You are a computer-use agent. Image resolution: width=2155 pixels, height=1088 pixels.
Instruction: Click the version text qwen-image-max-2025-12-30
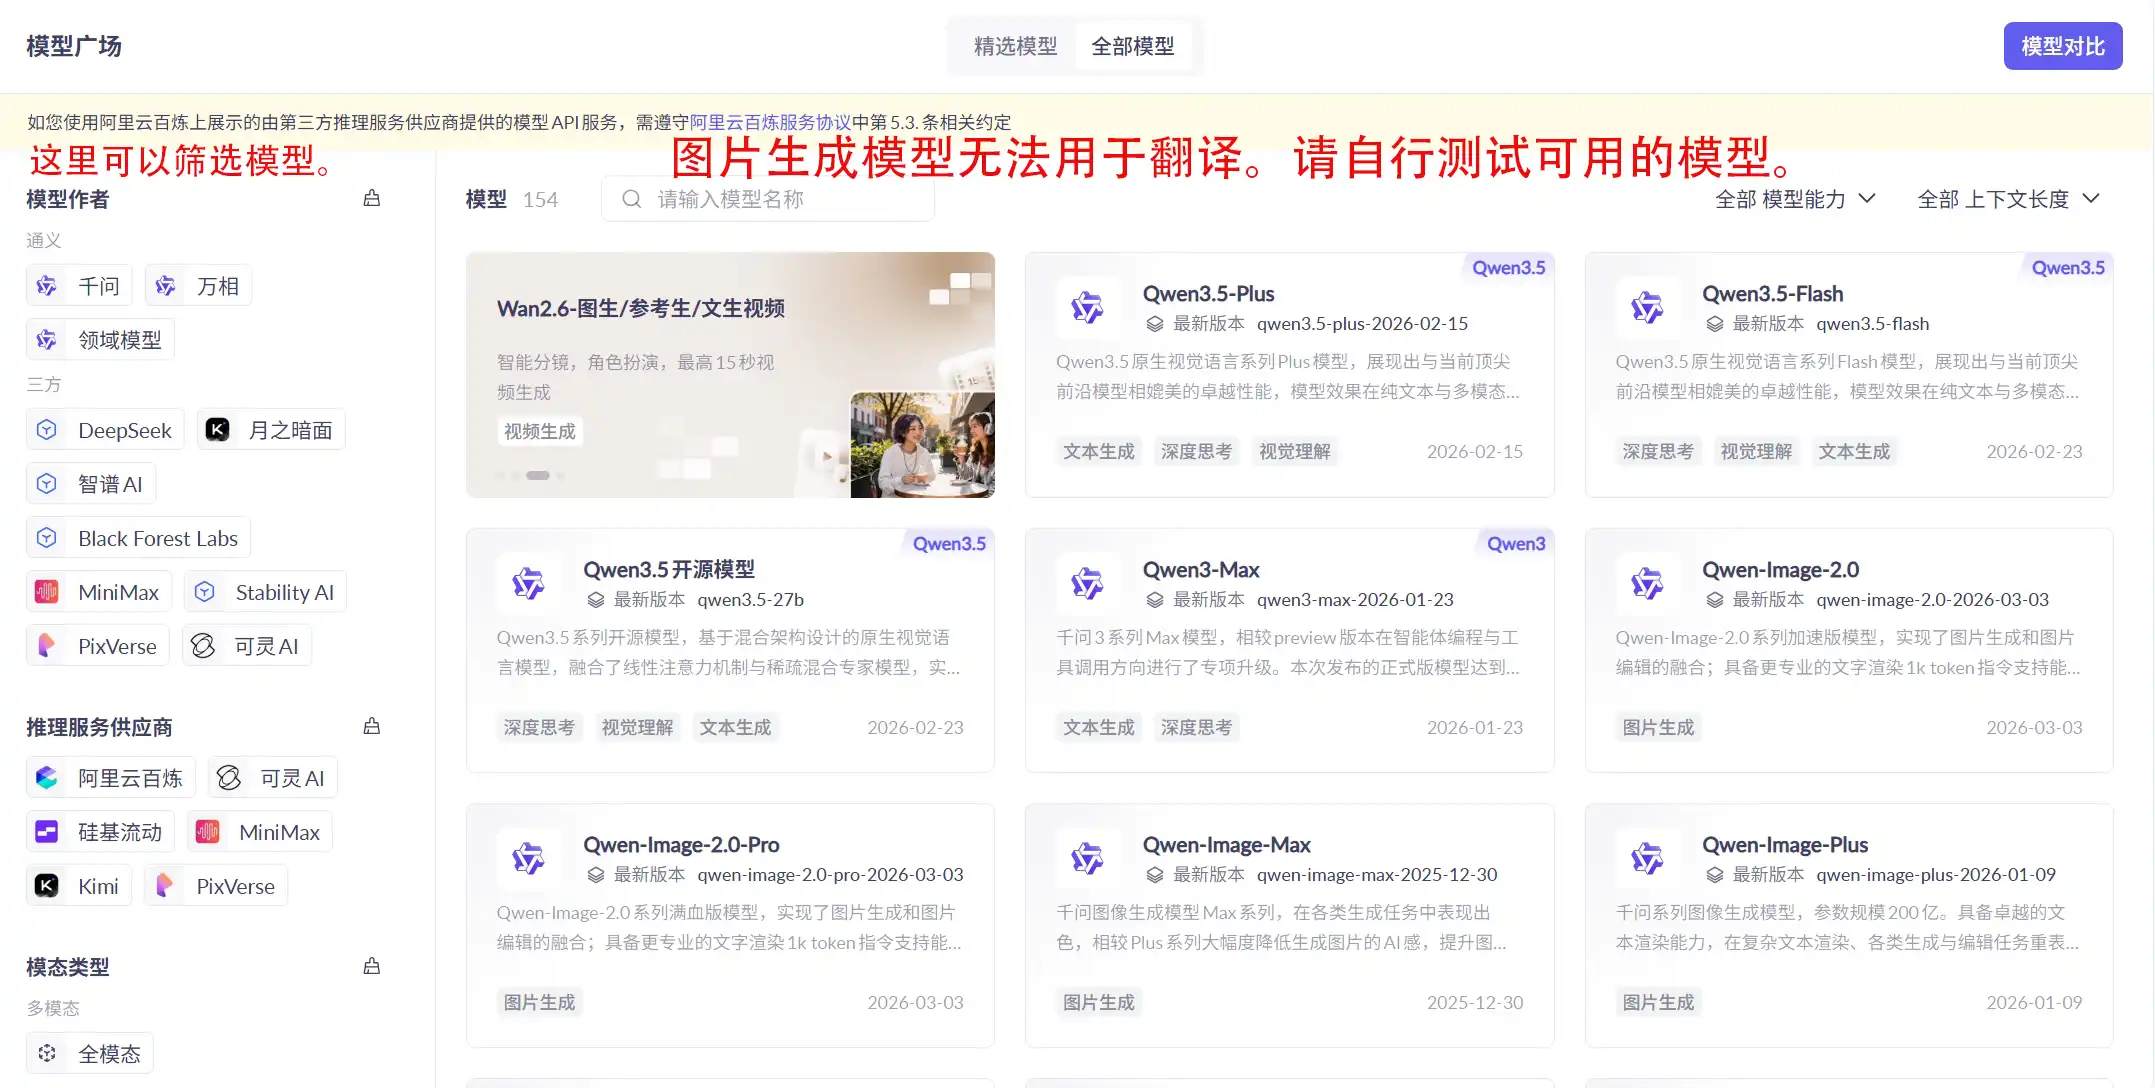[x=1377, y=874]
